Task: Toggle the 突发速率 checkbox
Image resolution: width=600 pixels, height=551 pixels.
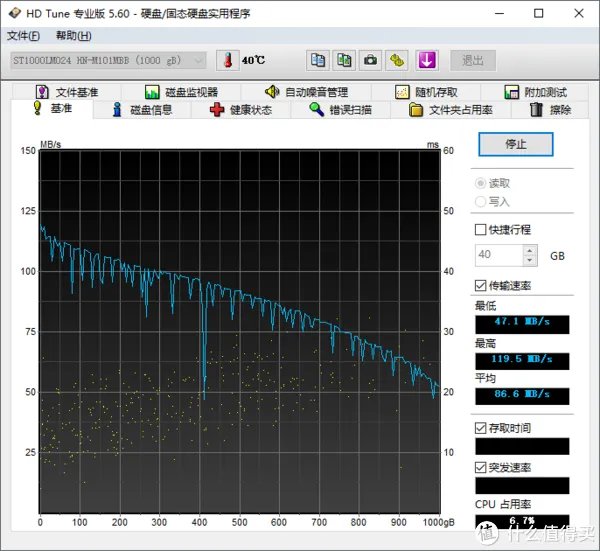Action: tap(481, 467)
